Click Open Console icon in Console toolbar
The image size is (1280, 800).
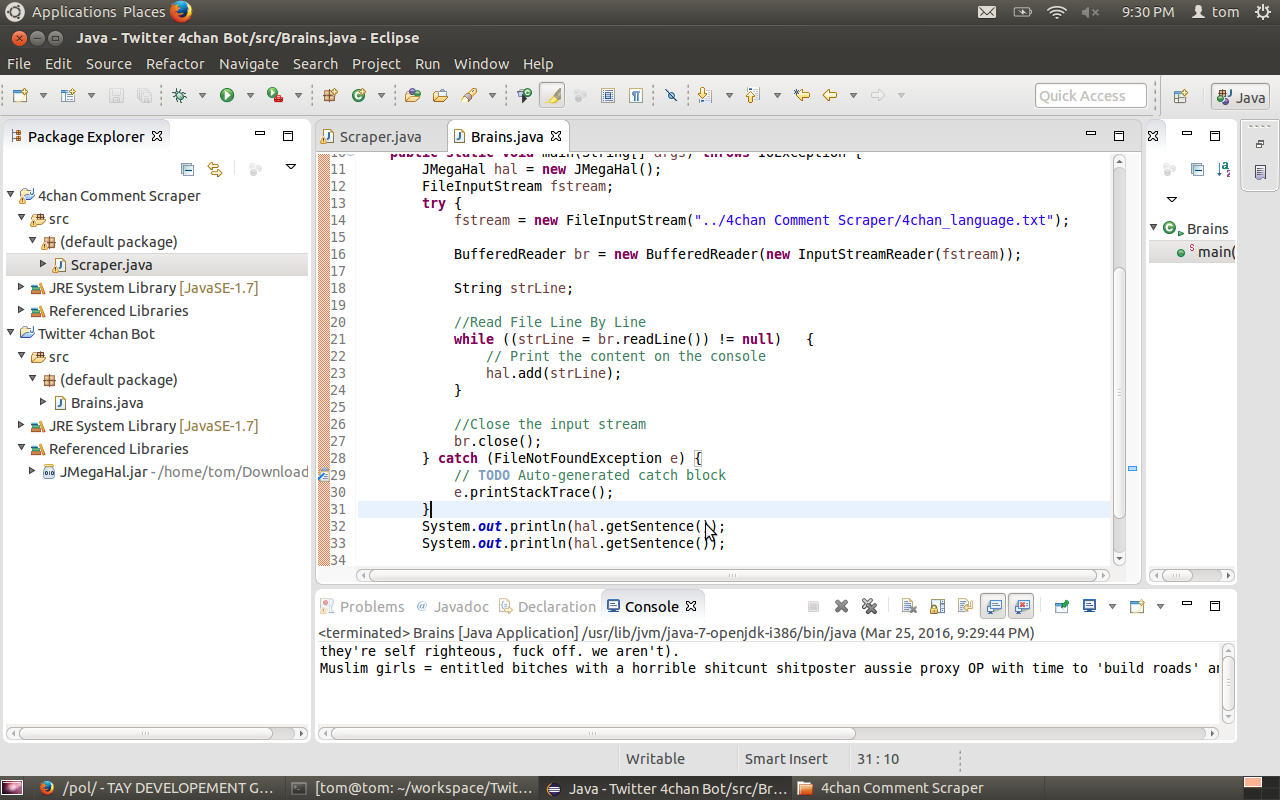pyautogui.click(x=1137, y=606)
